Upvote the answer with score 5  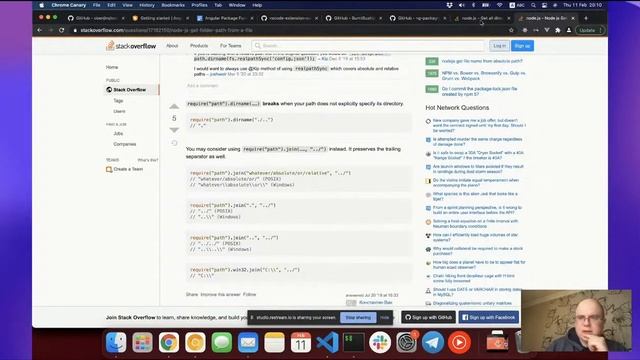coord(174,106)
